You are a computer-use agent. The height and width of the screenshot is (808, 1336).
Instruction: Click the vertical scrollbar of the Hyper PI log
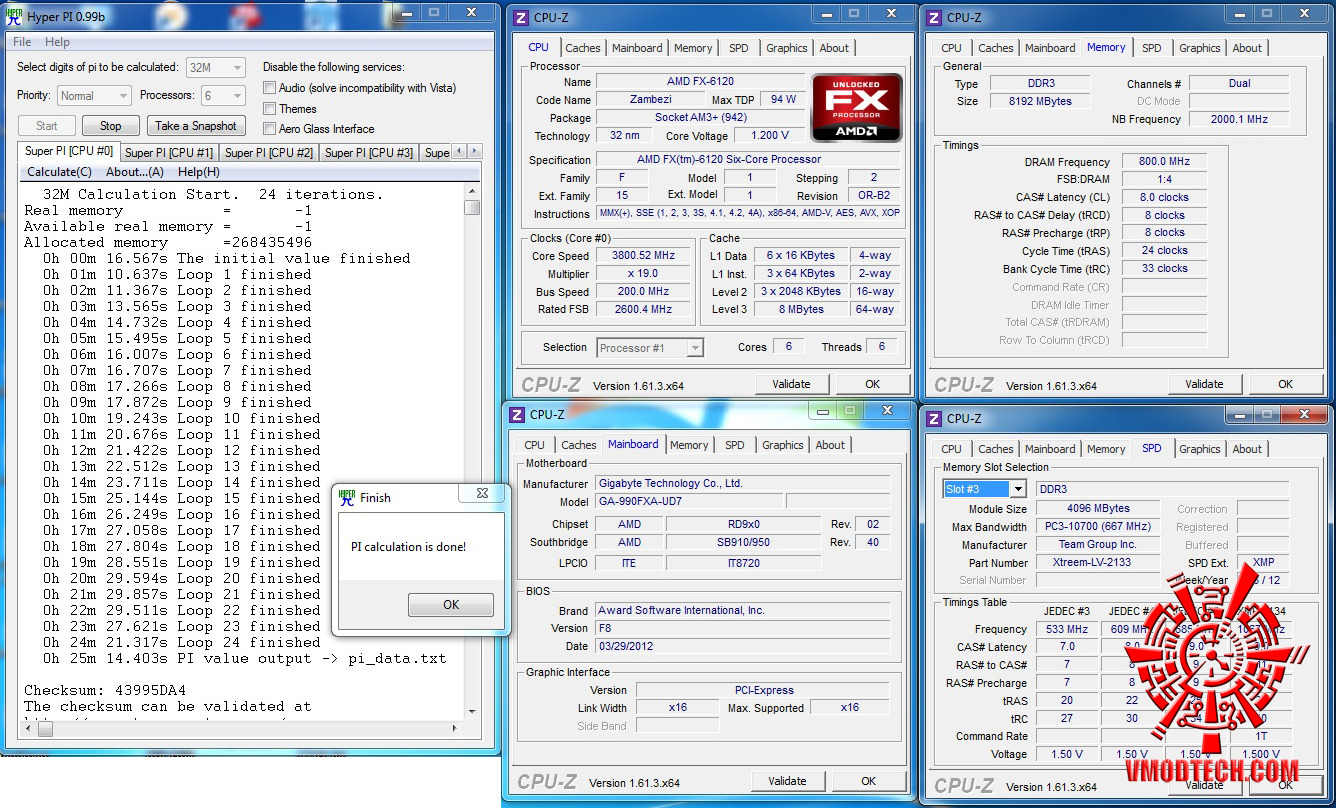[x=472, y=453]
